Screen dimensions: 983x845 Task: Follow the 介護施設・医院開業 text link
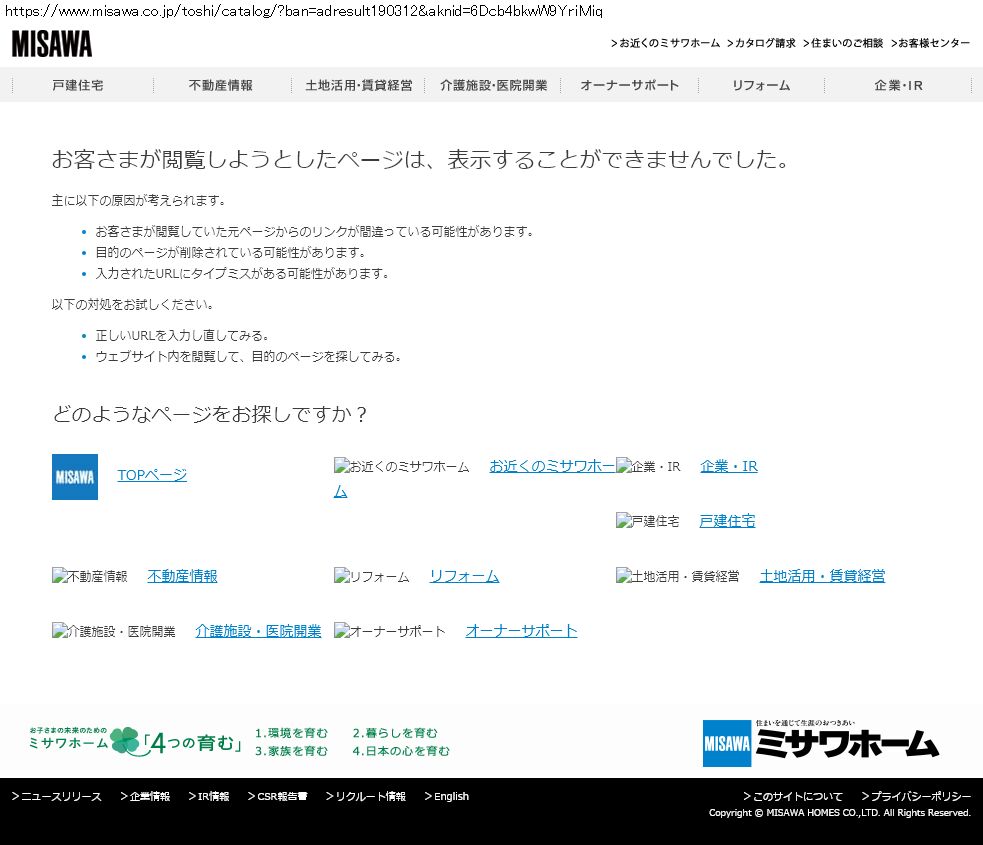(x=258, y=631)
